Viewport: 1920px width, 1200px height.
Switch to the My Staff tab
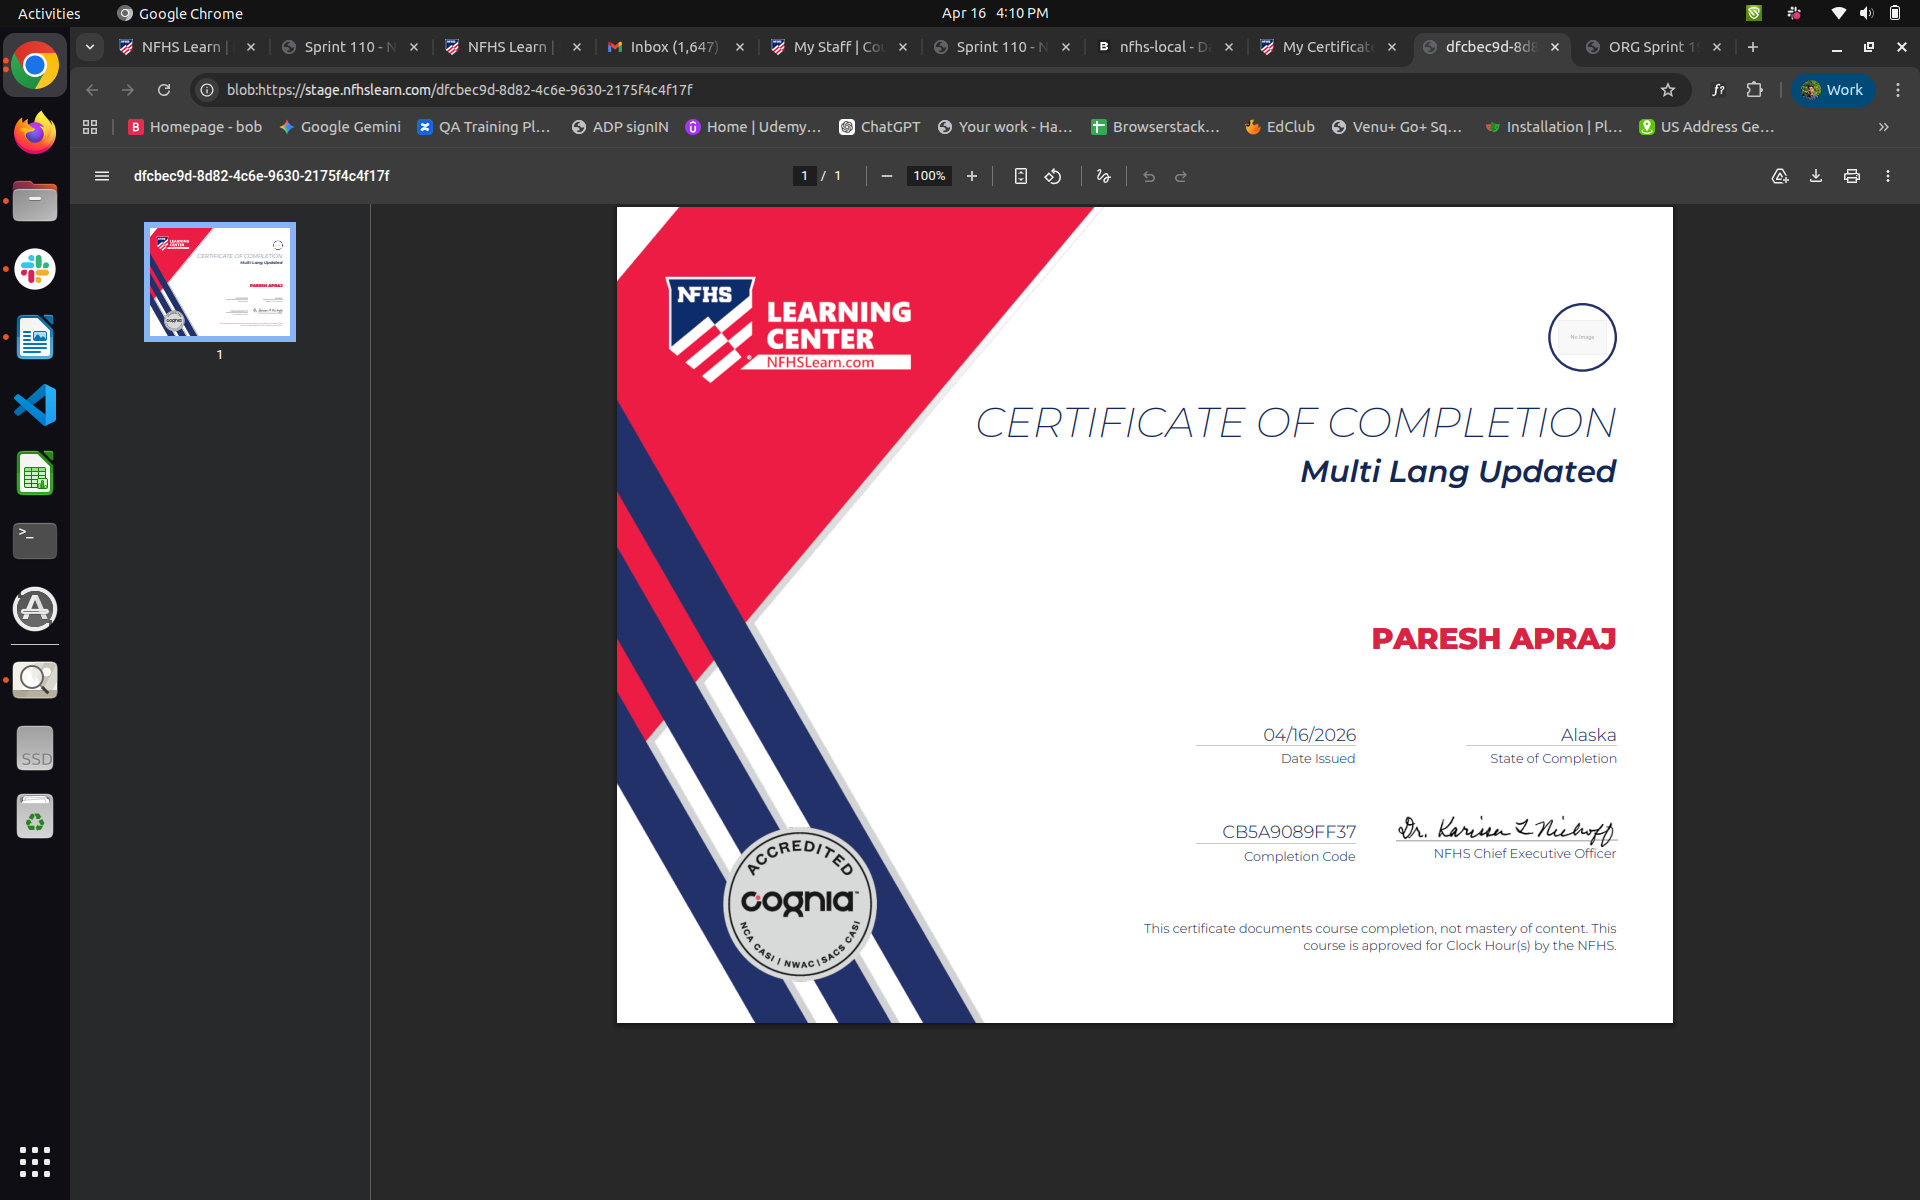tap(838, 47)
